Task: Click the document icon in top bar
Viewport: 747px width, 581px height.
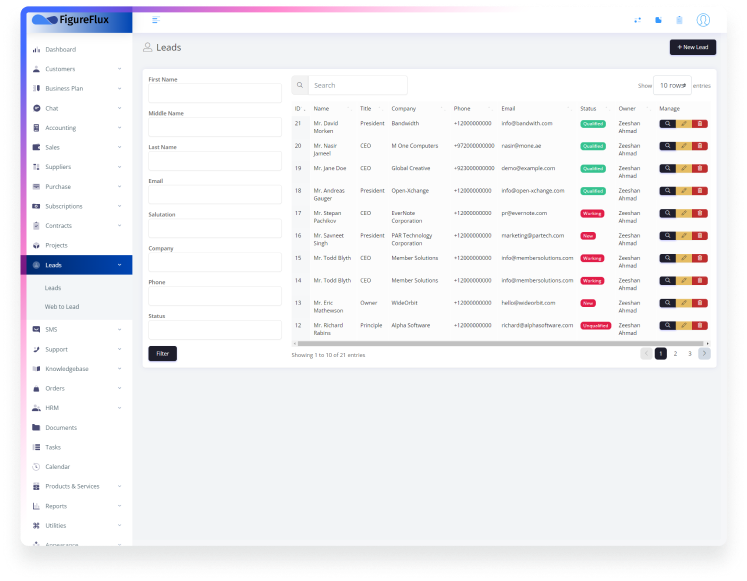Action: pyautogui.click(x=658, y=20)
